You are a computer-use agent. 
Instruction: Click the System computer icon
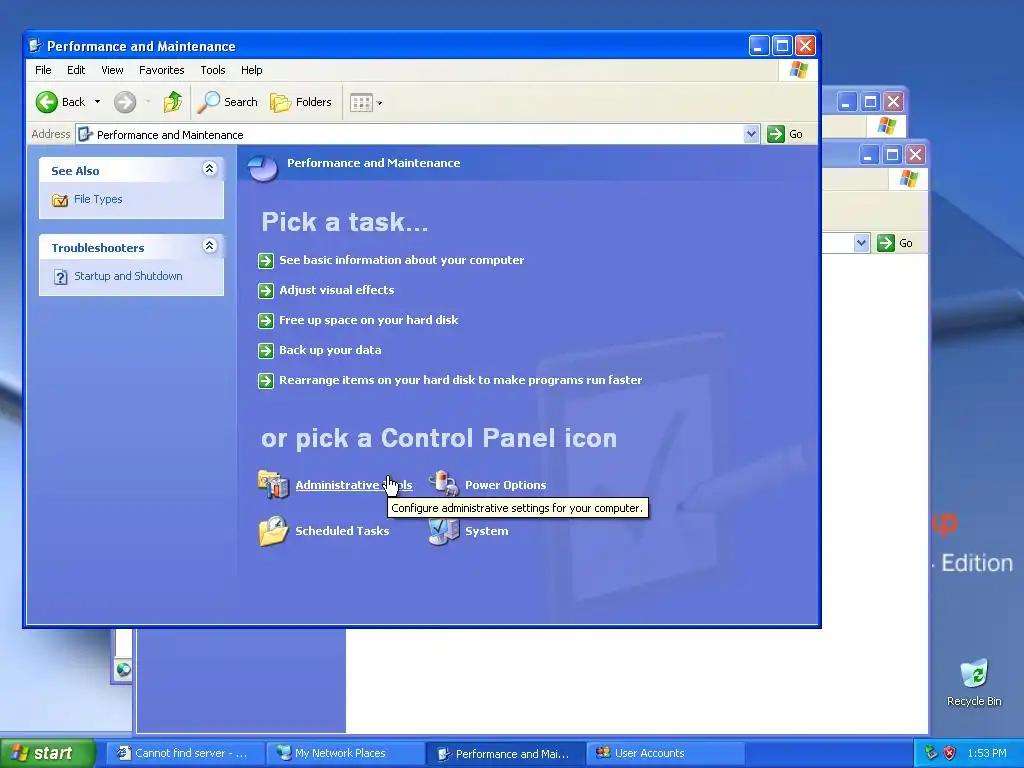point(443,530)
